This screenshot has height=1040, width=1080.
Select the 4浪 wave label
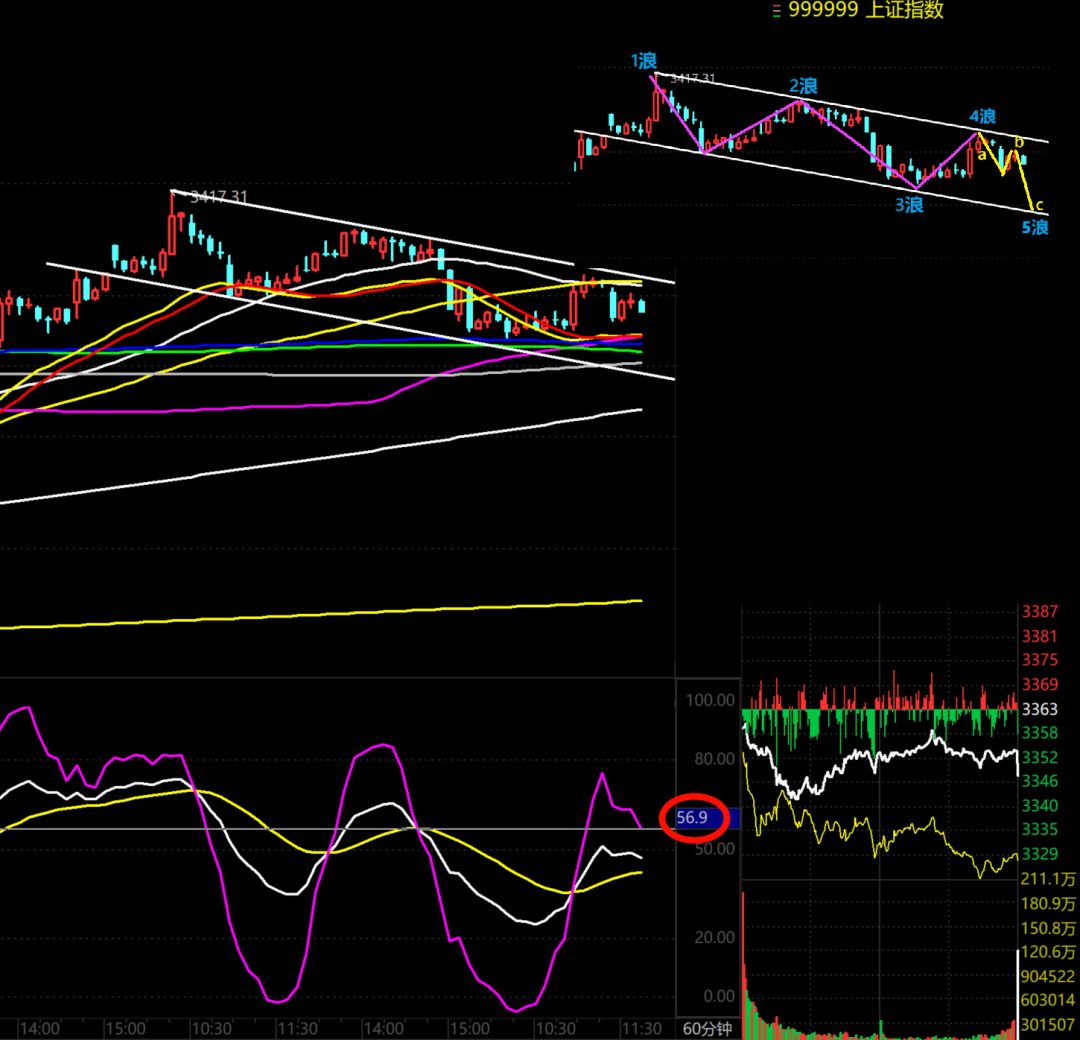pos(983,116)
